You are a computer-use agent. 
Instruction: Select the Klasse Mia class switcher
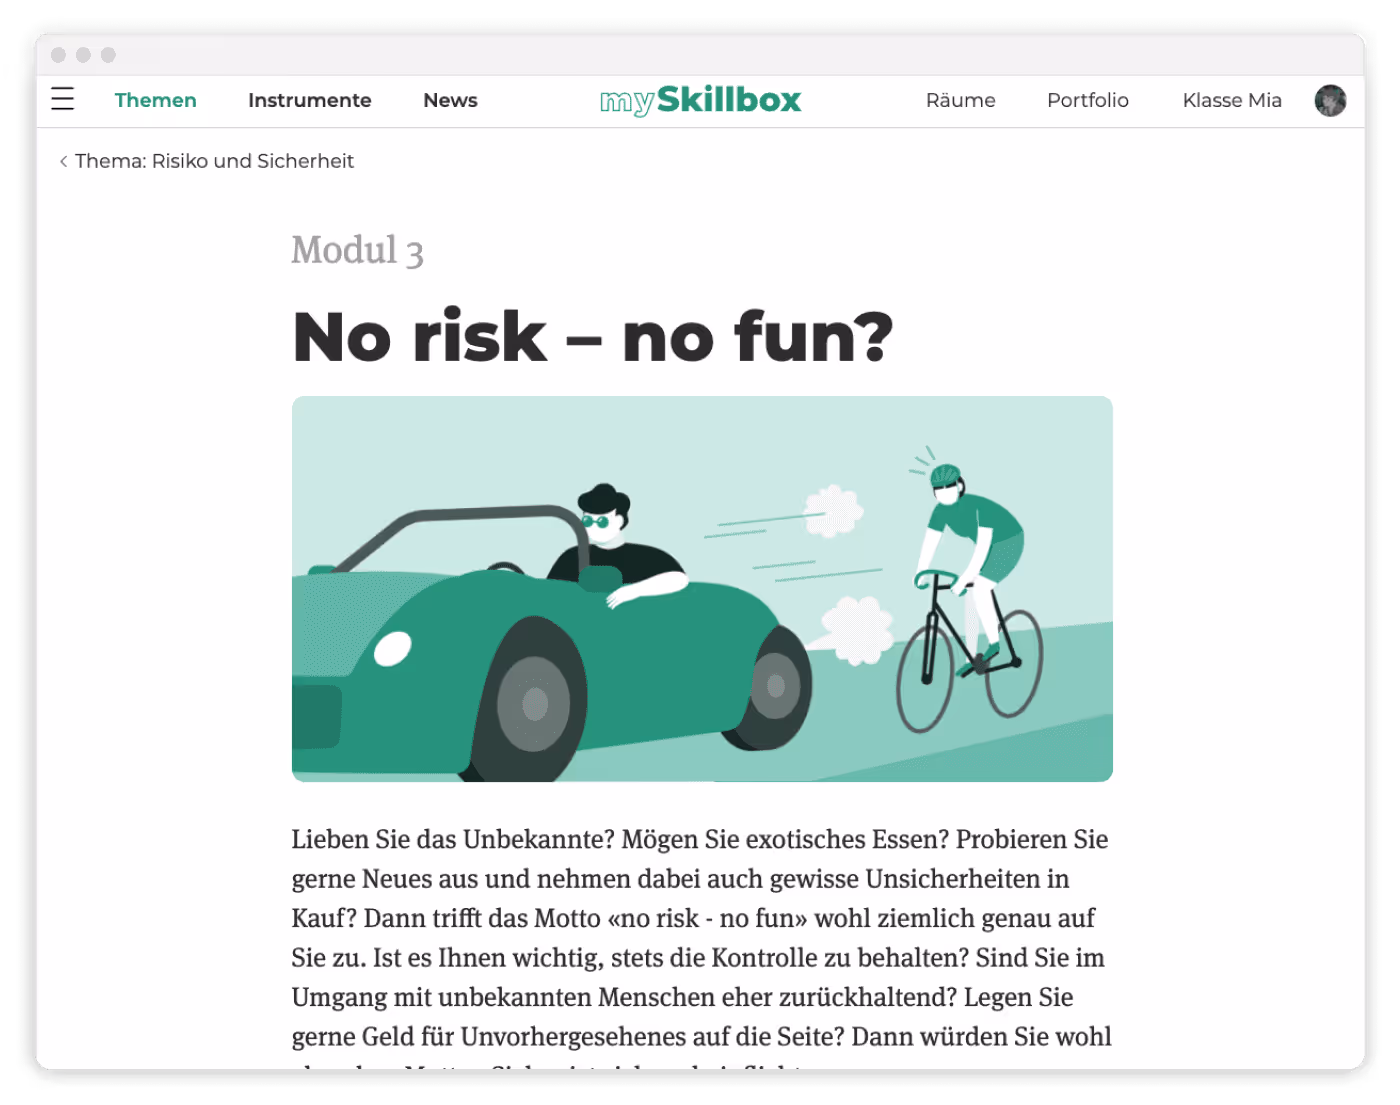click(x=1232, y=100)
